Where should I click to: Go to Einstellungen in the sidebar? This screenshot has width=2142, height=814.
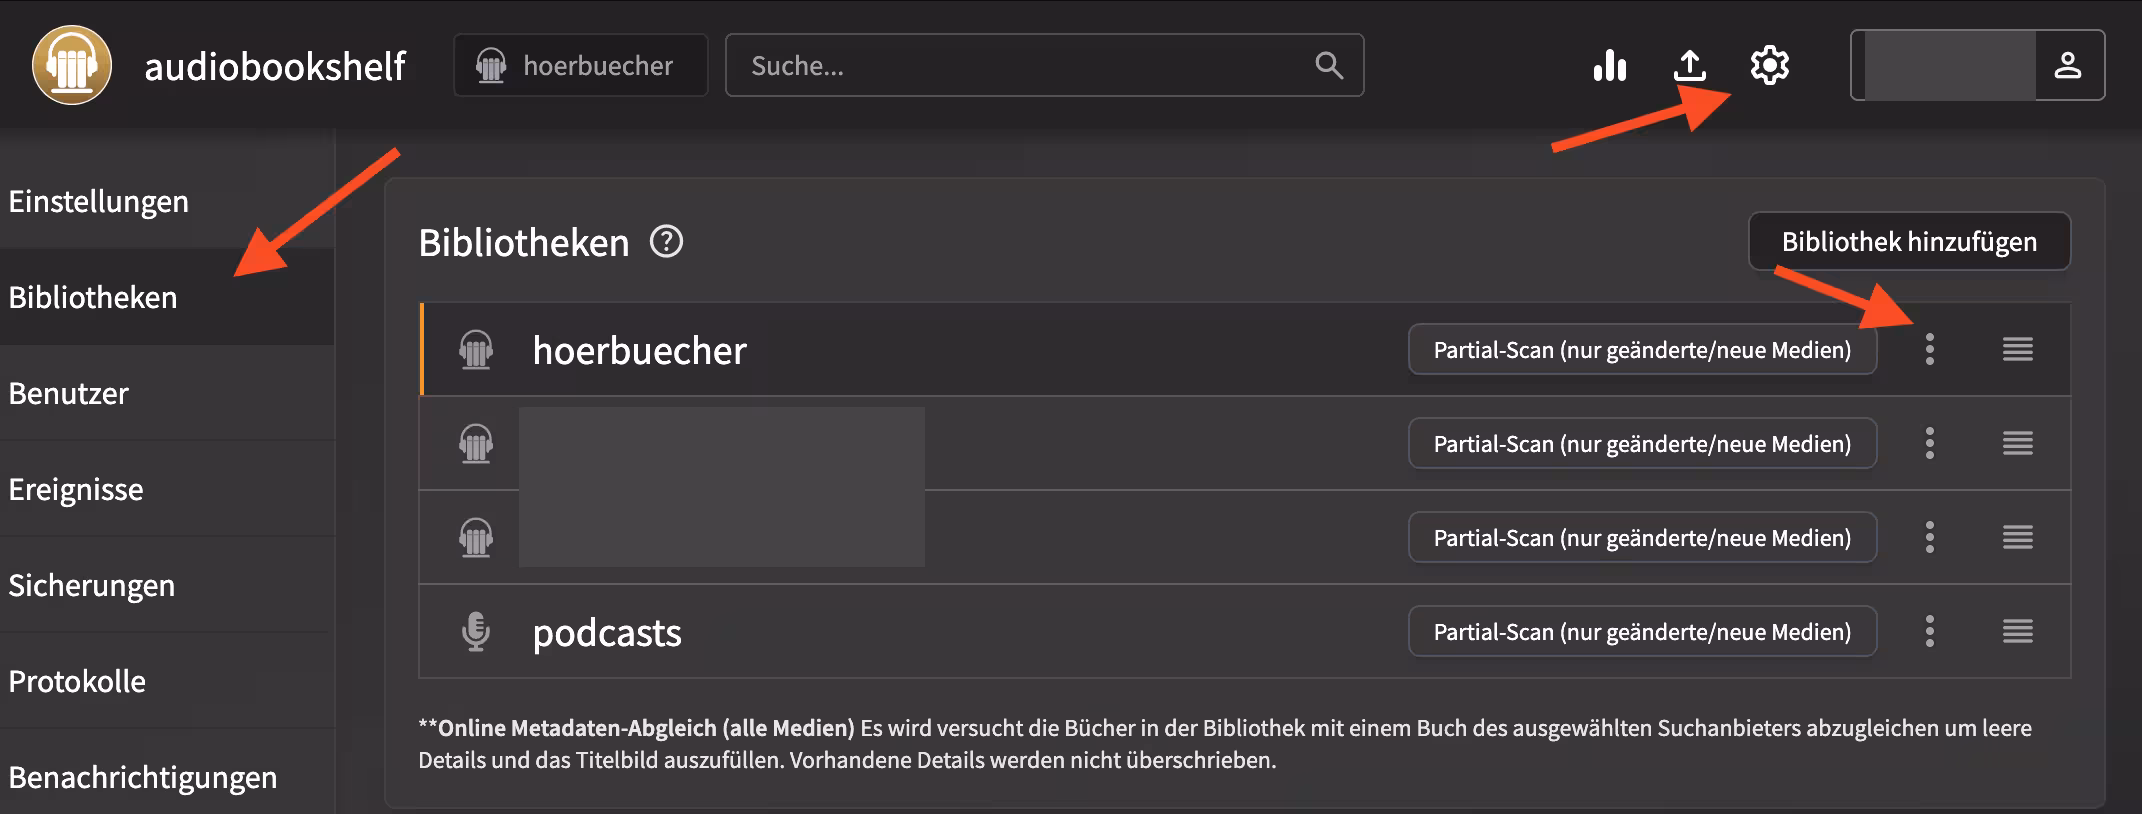coord(99,202)
